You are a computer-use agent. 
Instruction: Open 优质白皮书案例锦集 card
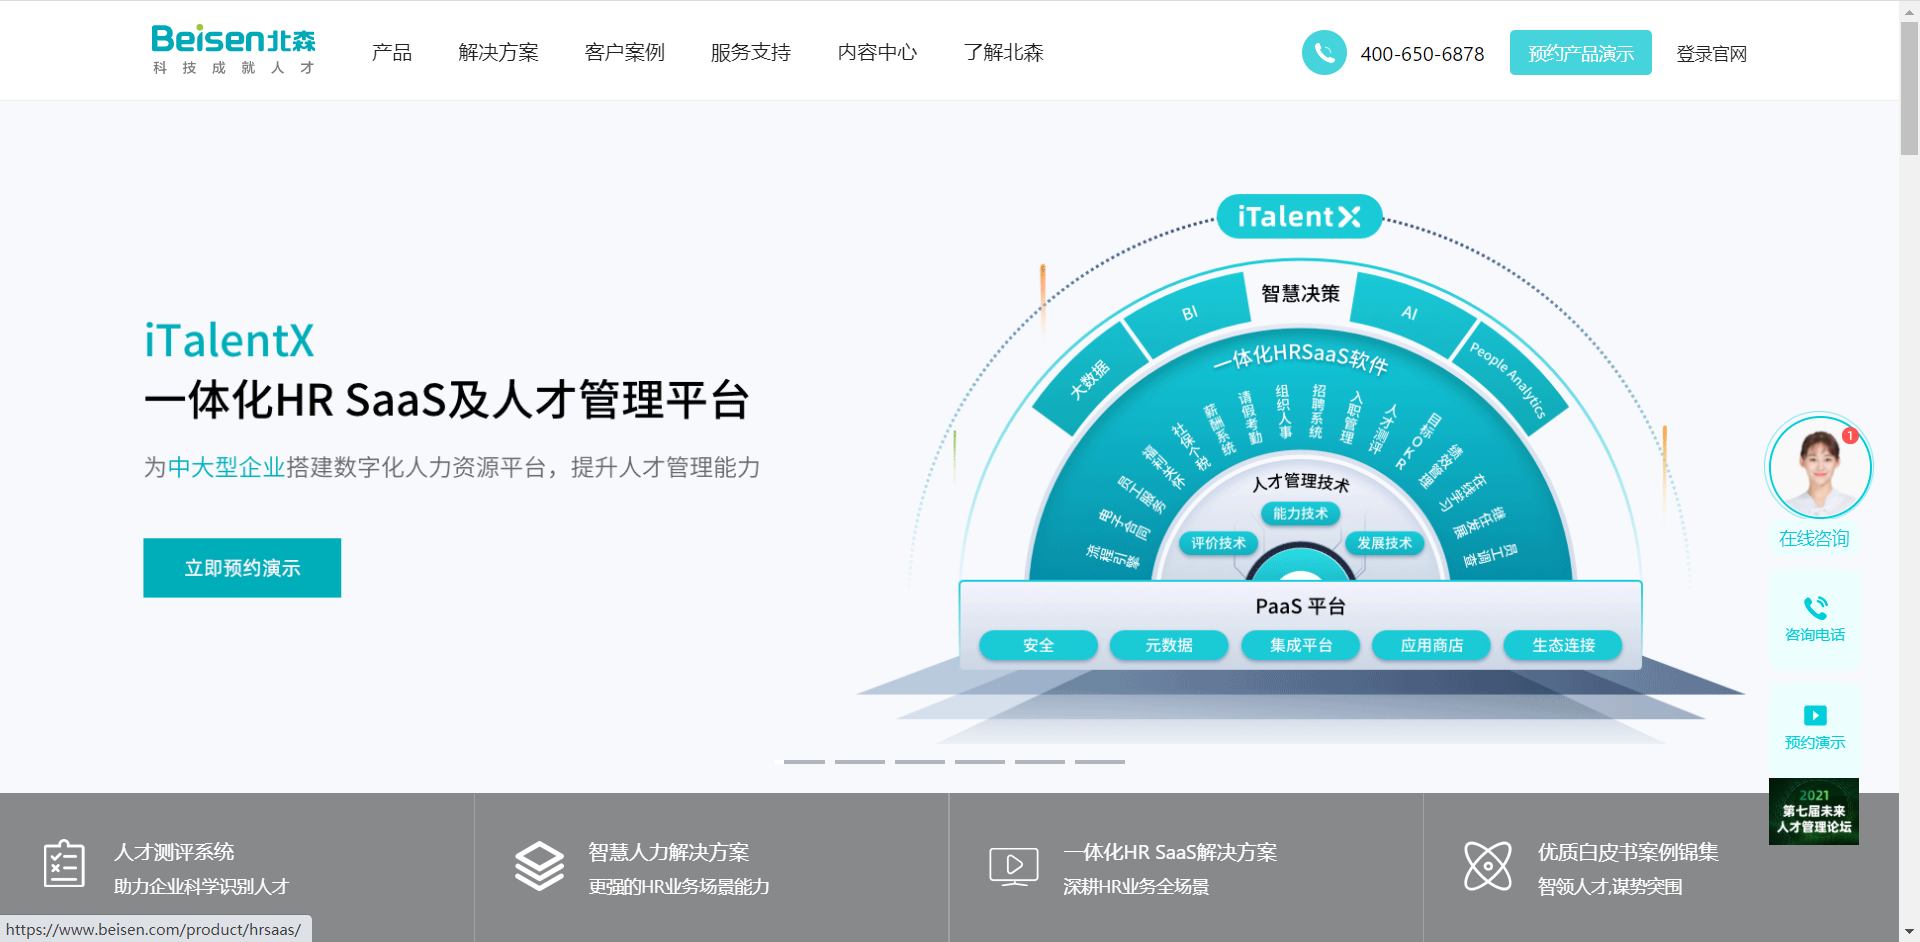1661,868
